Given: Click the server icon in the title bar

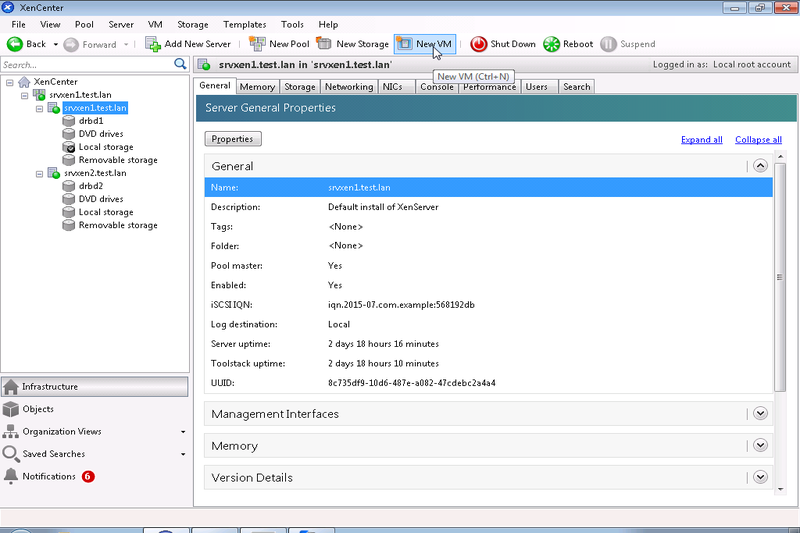Looking at the screenshot, I should pos(204,65).
